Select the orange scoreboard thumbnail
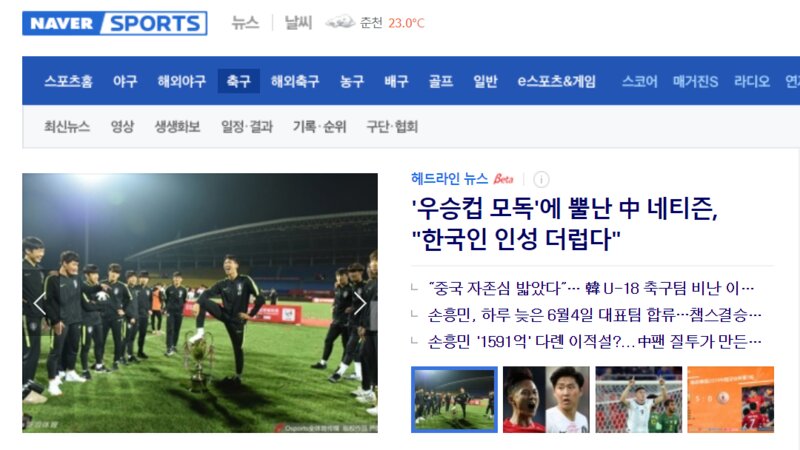 [731, 399]
